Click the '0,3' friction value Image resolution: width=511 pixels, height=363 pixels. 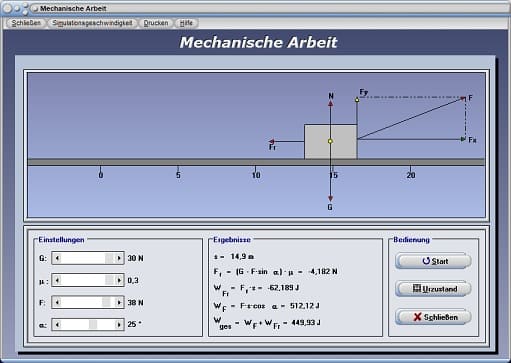pyautogui.click(x=133, y=281)
